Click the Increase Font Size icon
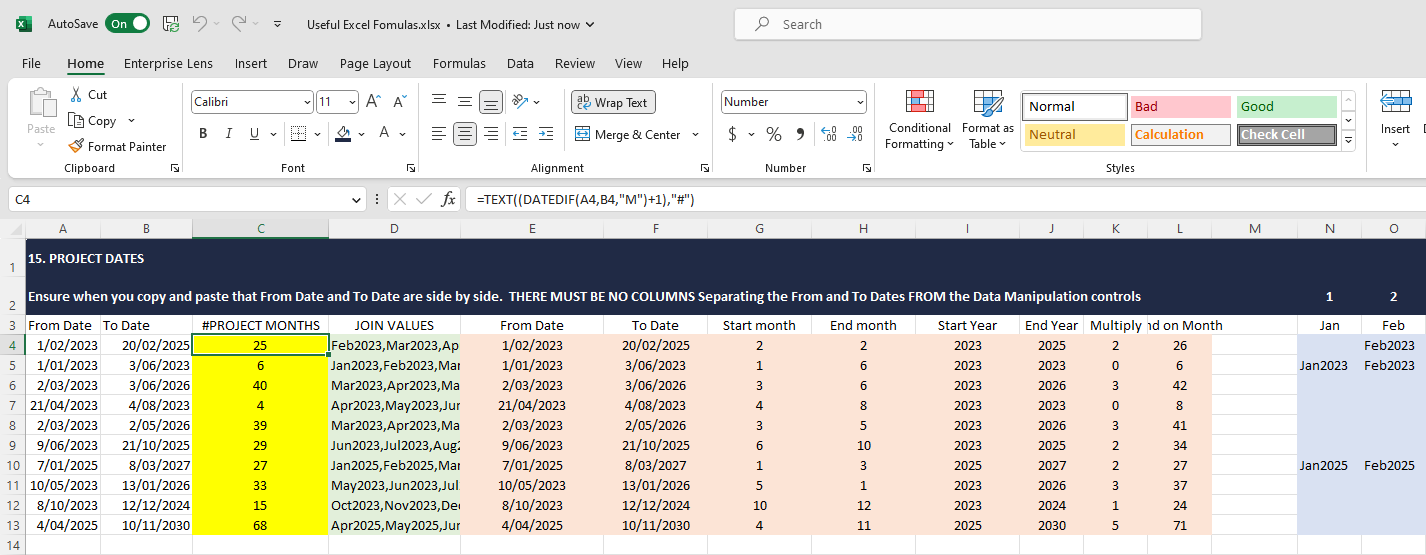 click(373, 102)
